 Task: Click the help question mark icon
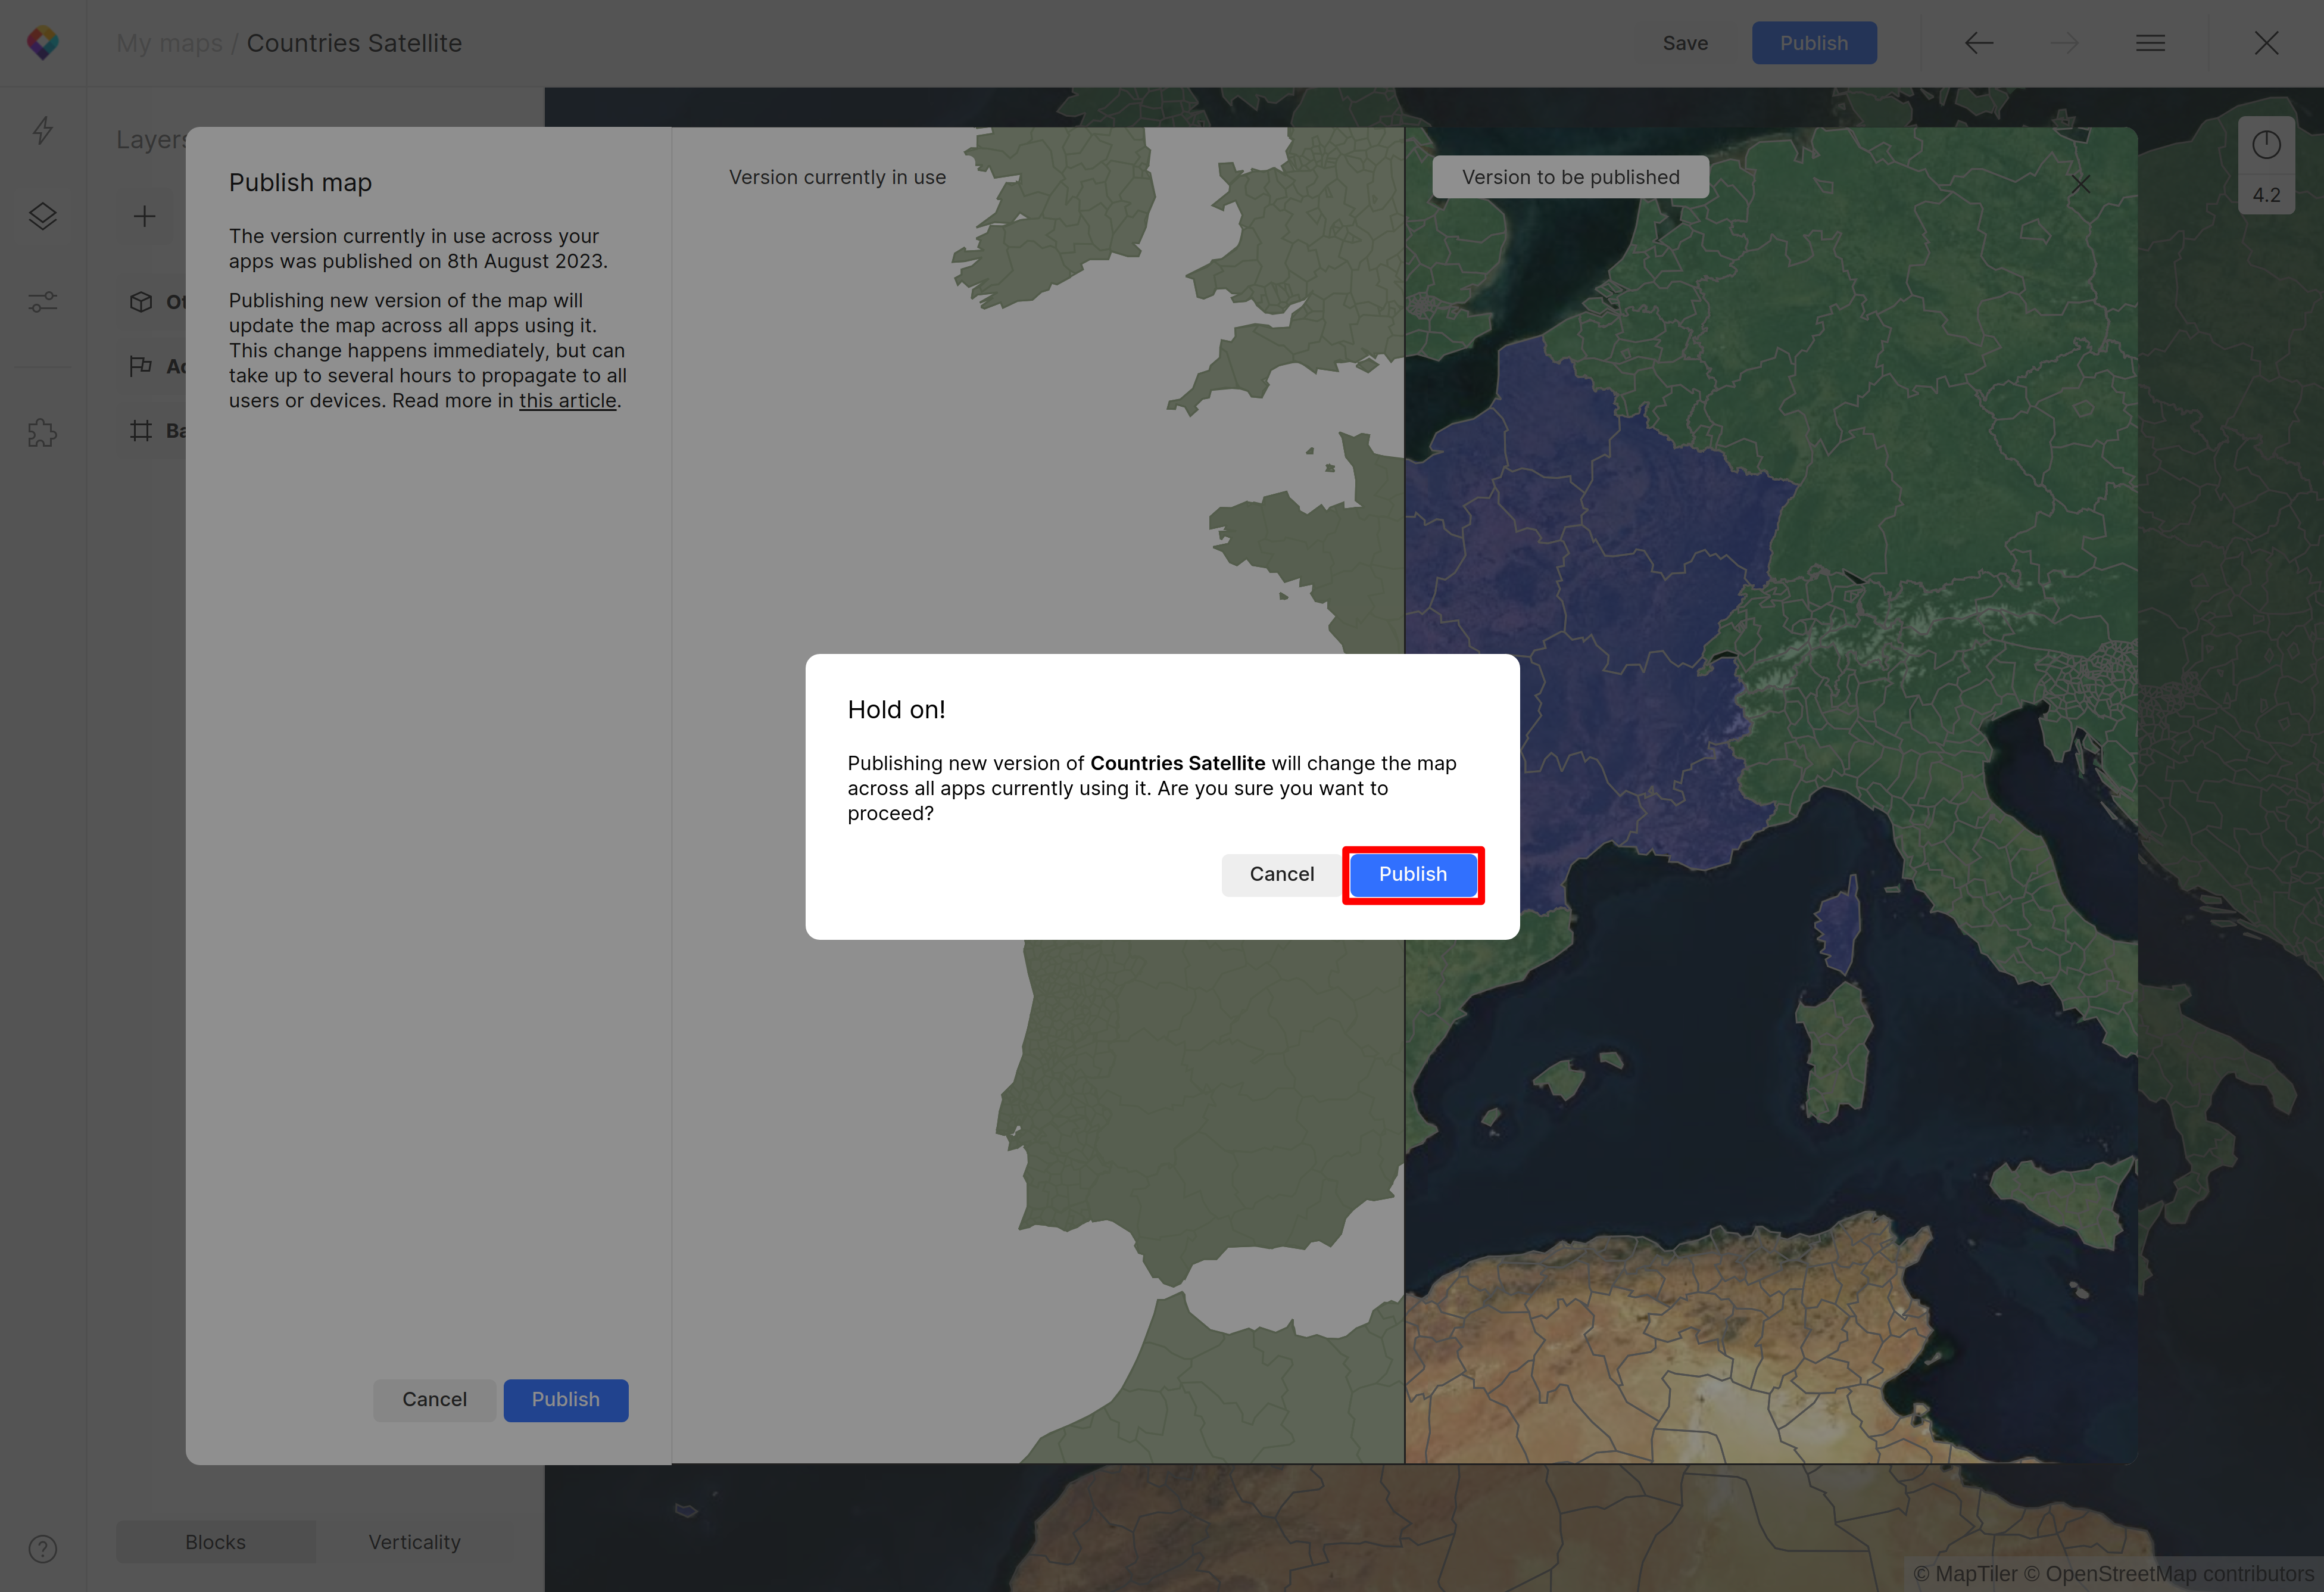pos(43,1548)
